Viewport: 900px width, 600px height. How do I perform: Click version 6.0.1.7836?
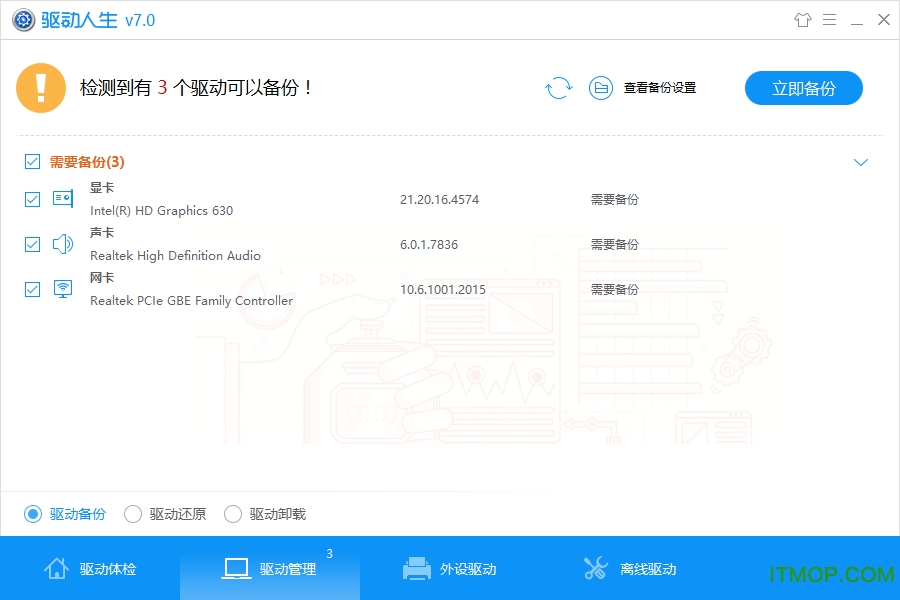429,245
